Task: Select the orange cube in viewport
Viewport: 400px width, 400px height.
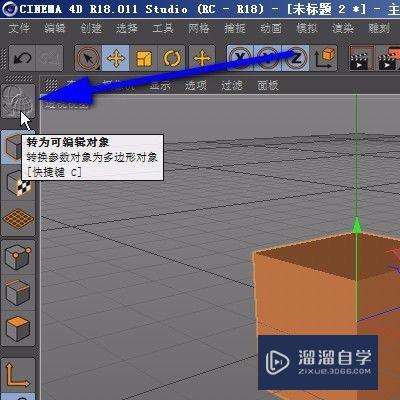Action: (327, 310)
